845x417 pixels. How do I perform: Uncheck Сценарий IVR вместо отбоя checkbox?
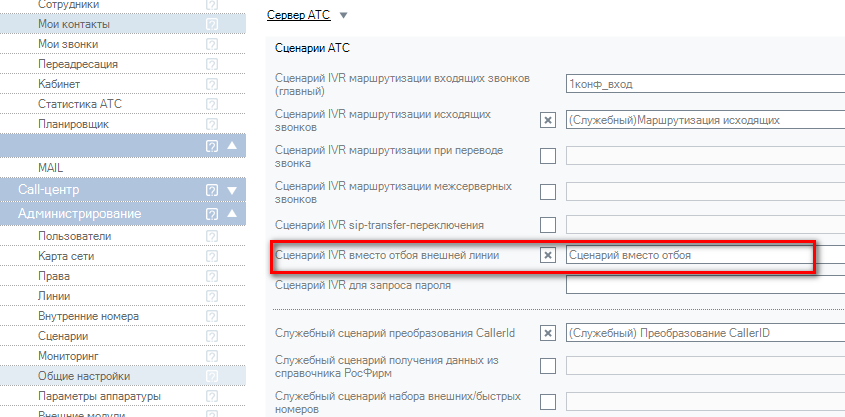click(x=547, y=255)
